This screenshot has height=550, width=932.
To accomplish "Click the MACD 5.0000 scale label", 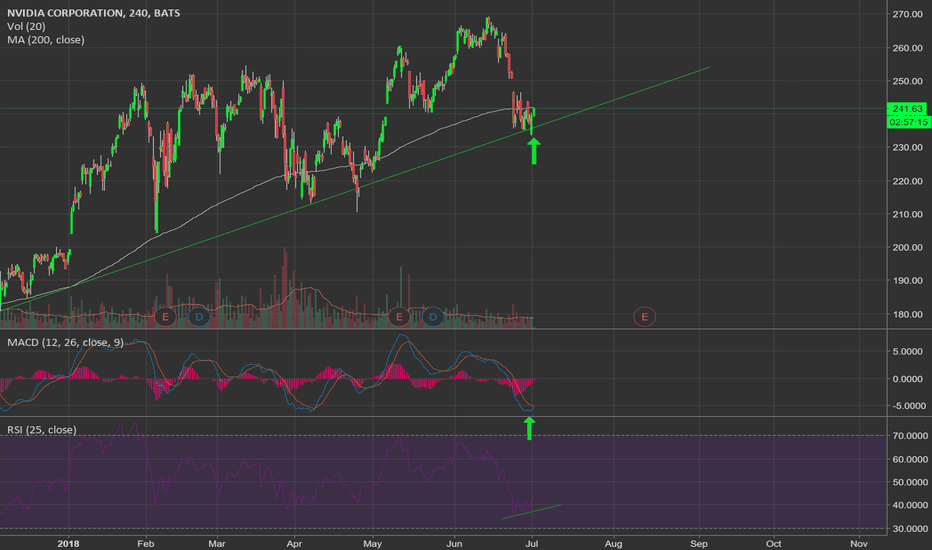I will (909, 351).
